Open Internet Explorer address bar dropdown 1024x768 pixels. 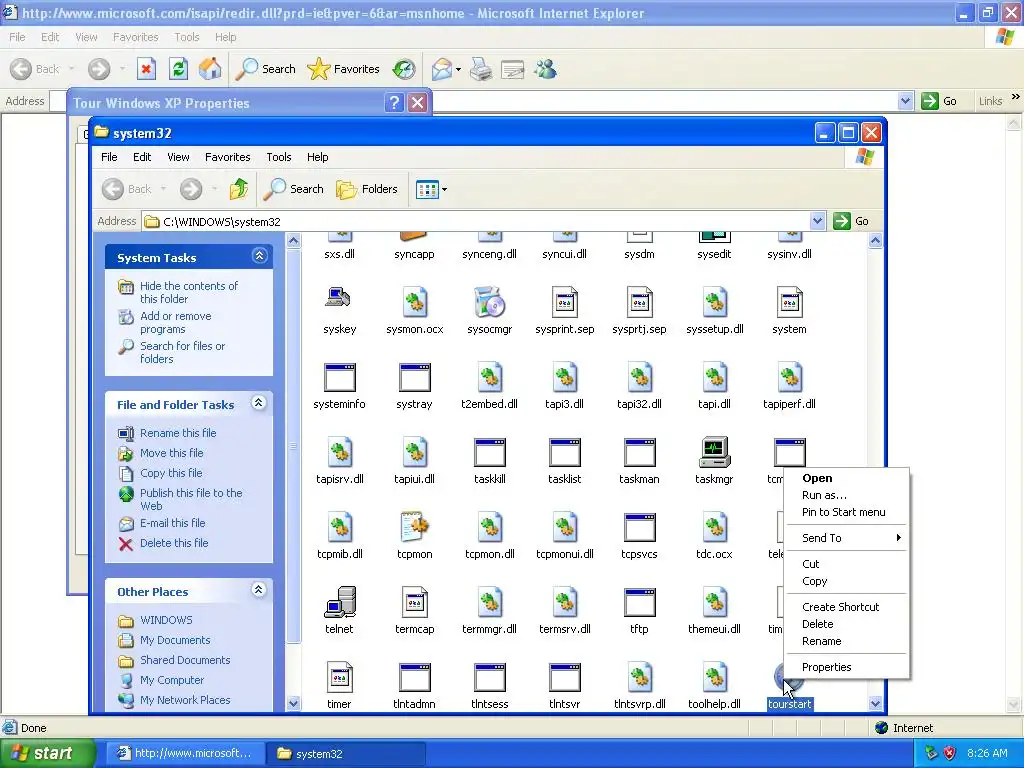[905, 101]
